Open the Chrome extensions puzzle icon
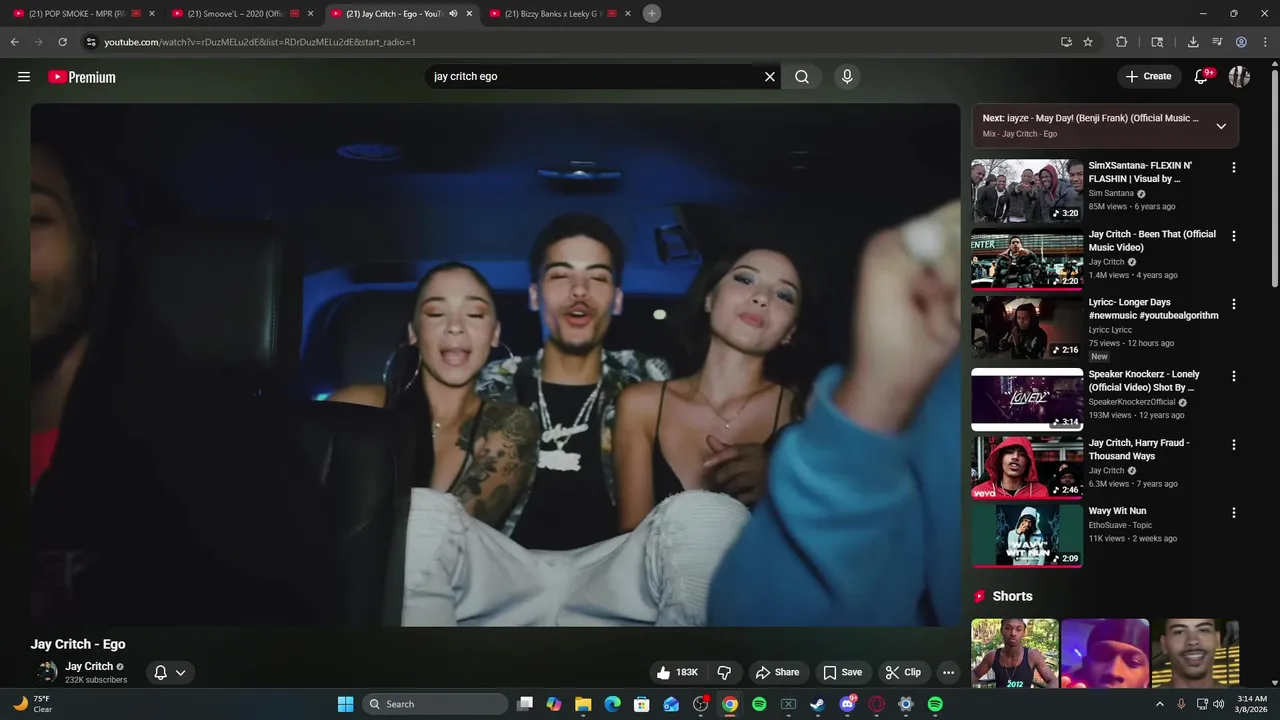The height and width of the screenshot is (720, 1280). 1122,42
